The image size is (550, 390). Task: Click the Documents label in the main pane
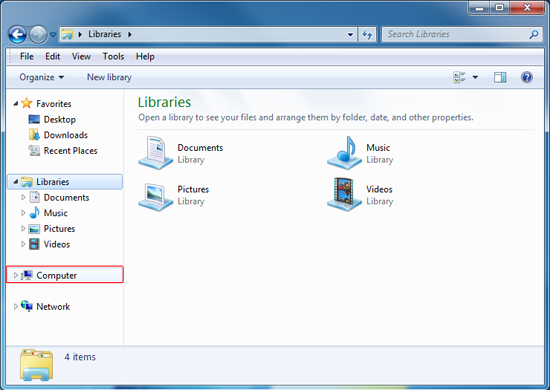click(x=200, y=148)
